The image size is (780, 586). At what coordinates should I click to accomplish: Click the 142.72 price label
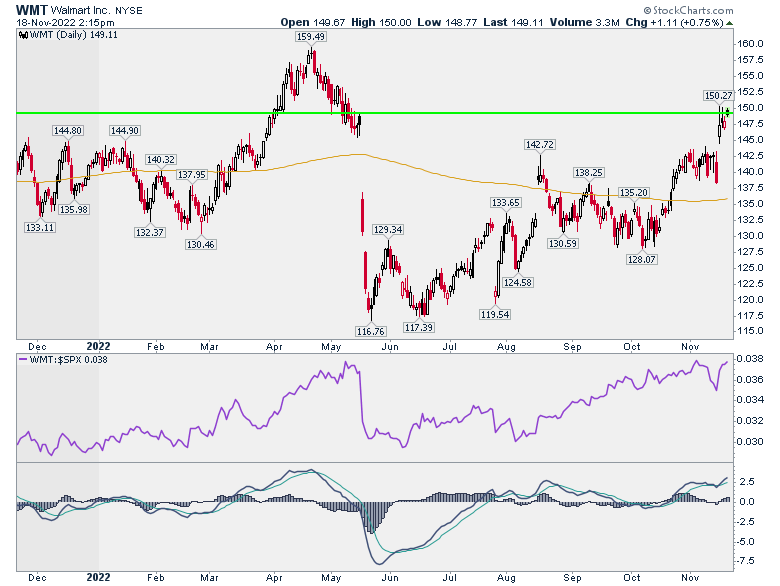pos(540,144)
